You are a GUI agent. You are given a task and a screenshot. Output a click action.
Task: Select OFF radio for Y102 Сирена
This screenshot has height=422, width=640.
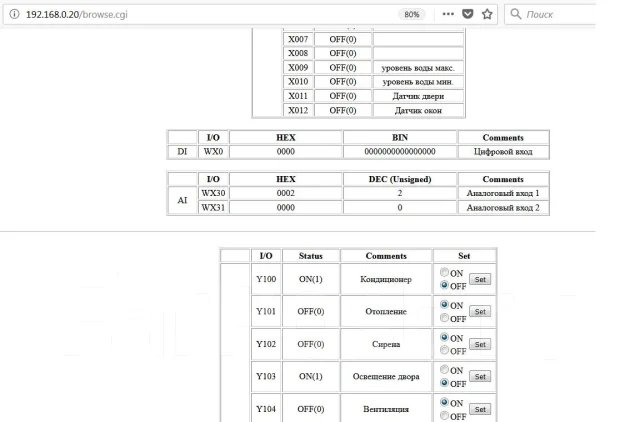(444, 350)
